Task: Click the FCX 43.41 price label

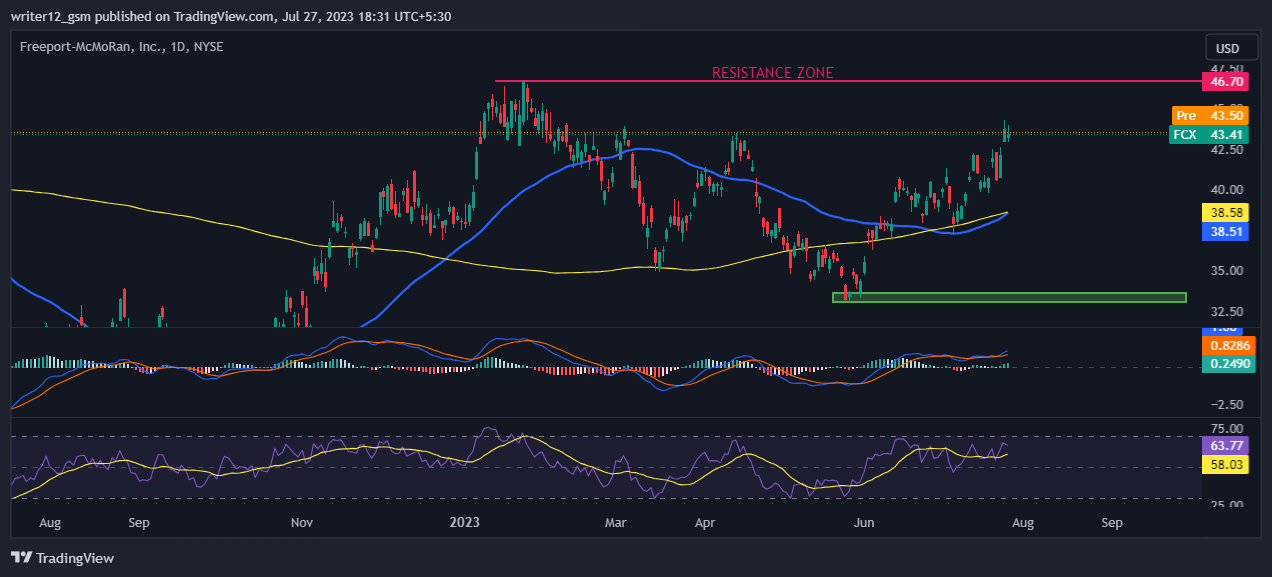Action: (x=1209, y=134)
